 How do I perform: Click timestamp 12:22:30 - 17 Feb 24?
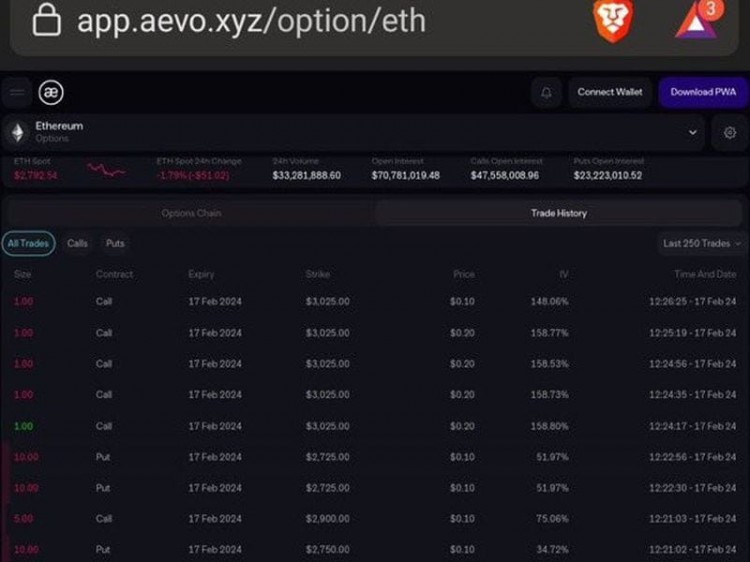point(693,488)
